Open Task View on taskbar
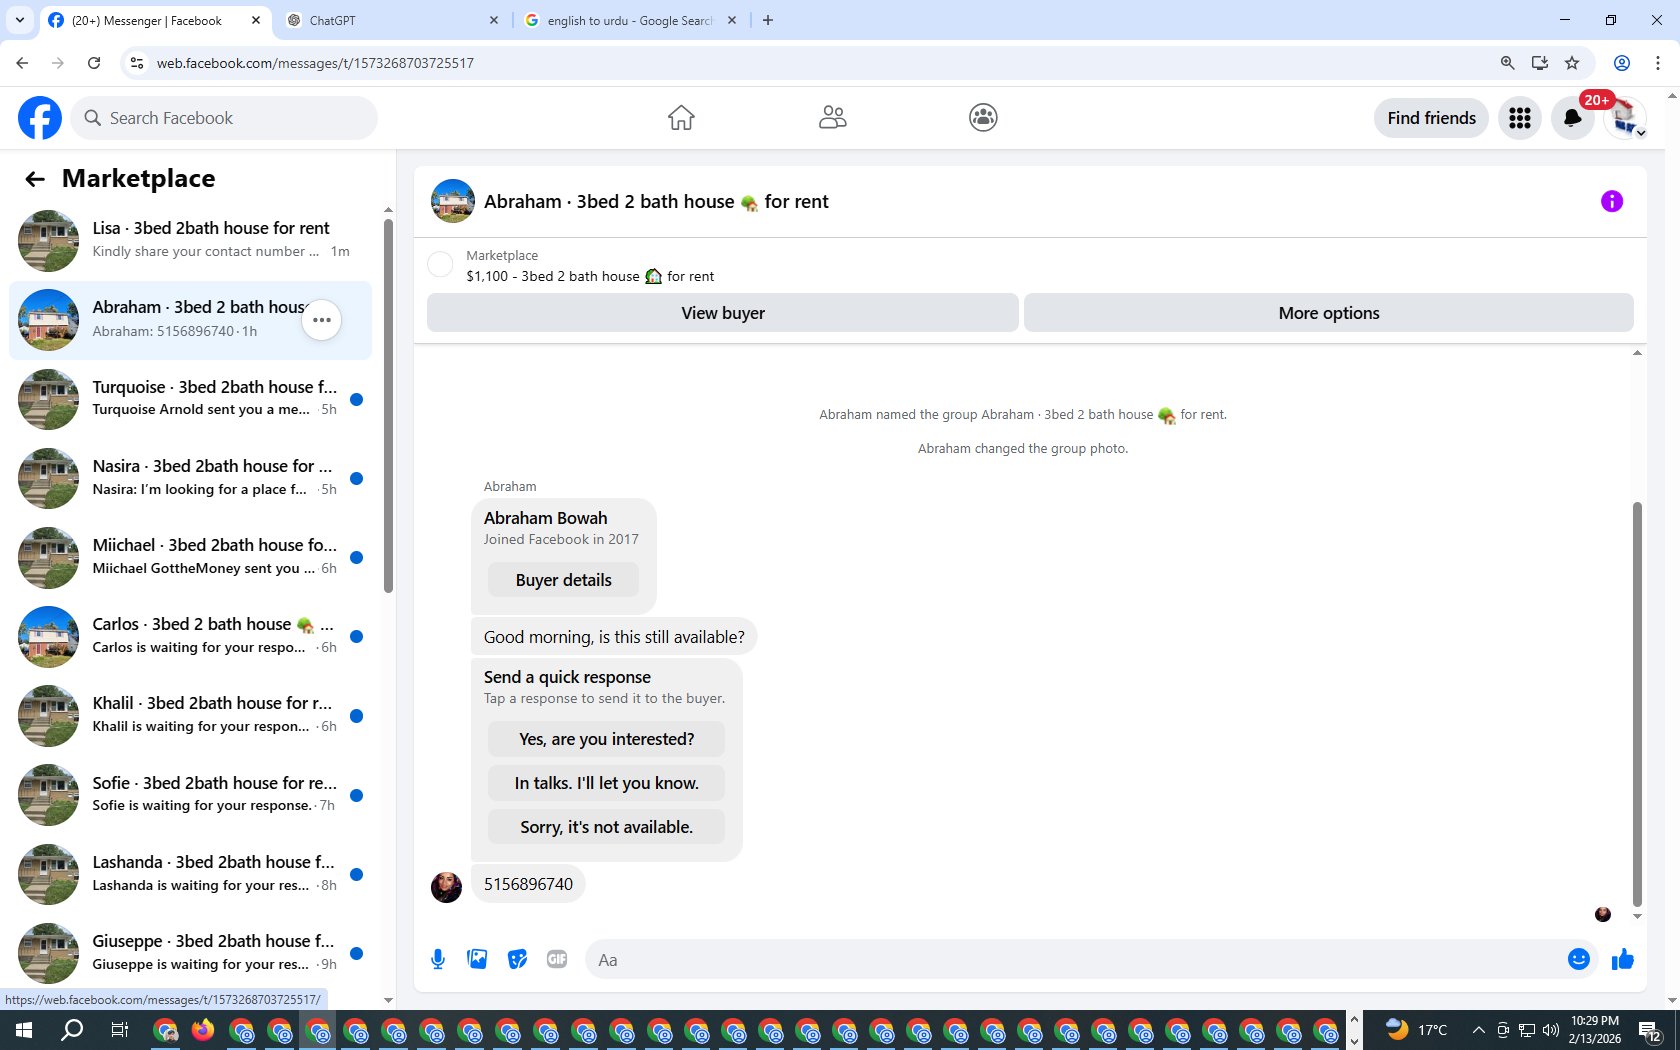The height and width of the screenshot is (1050, 1680). click(119, 1030)
